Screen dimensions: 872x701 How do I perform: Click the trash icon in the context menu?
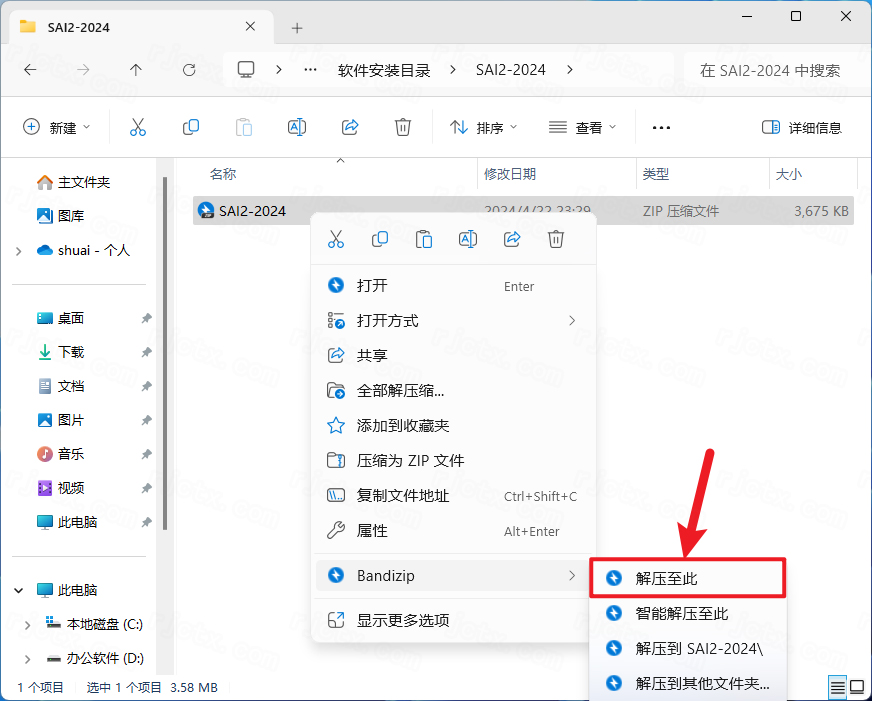tap(556, 240)
